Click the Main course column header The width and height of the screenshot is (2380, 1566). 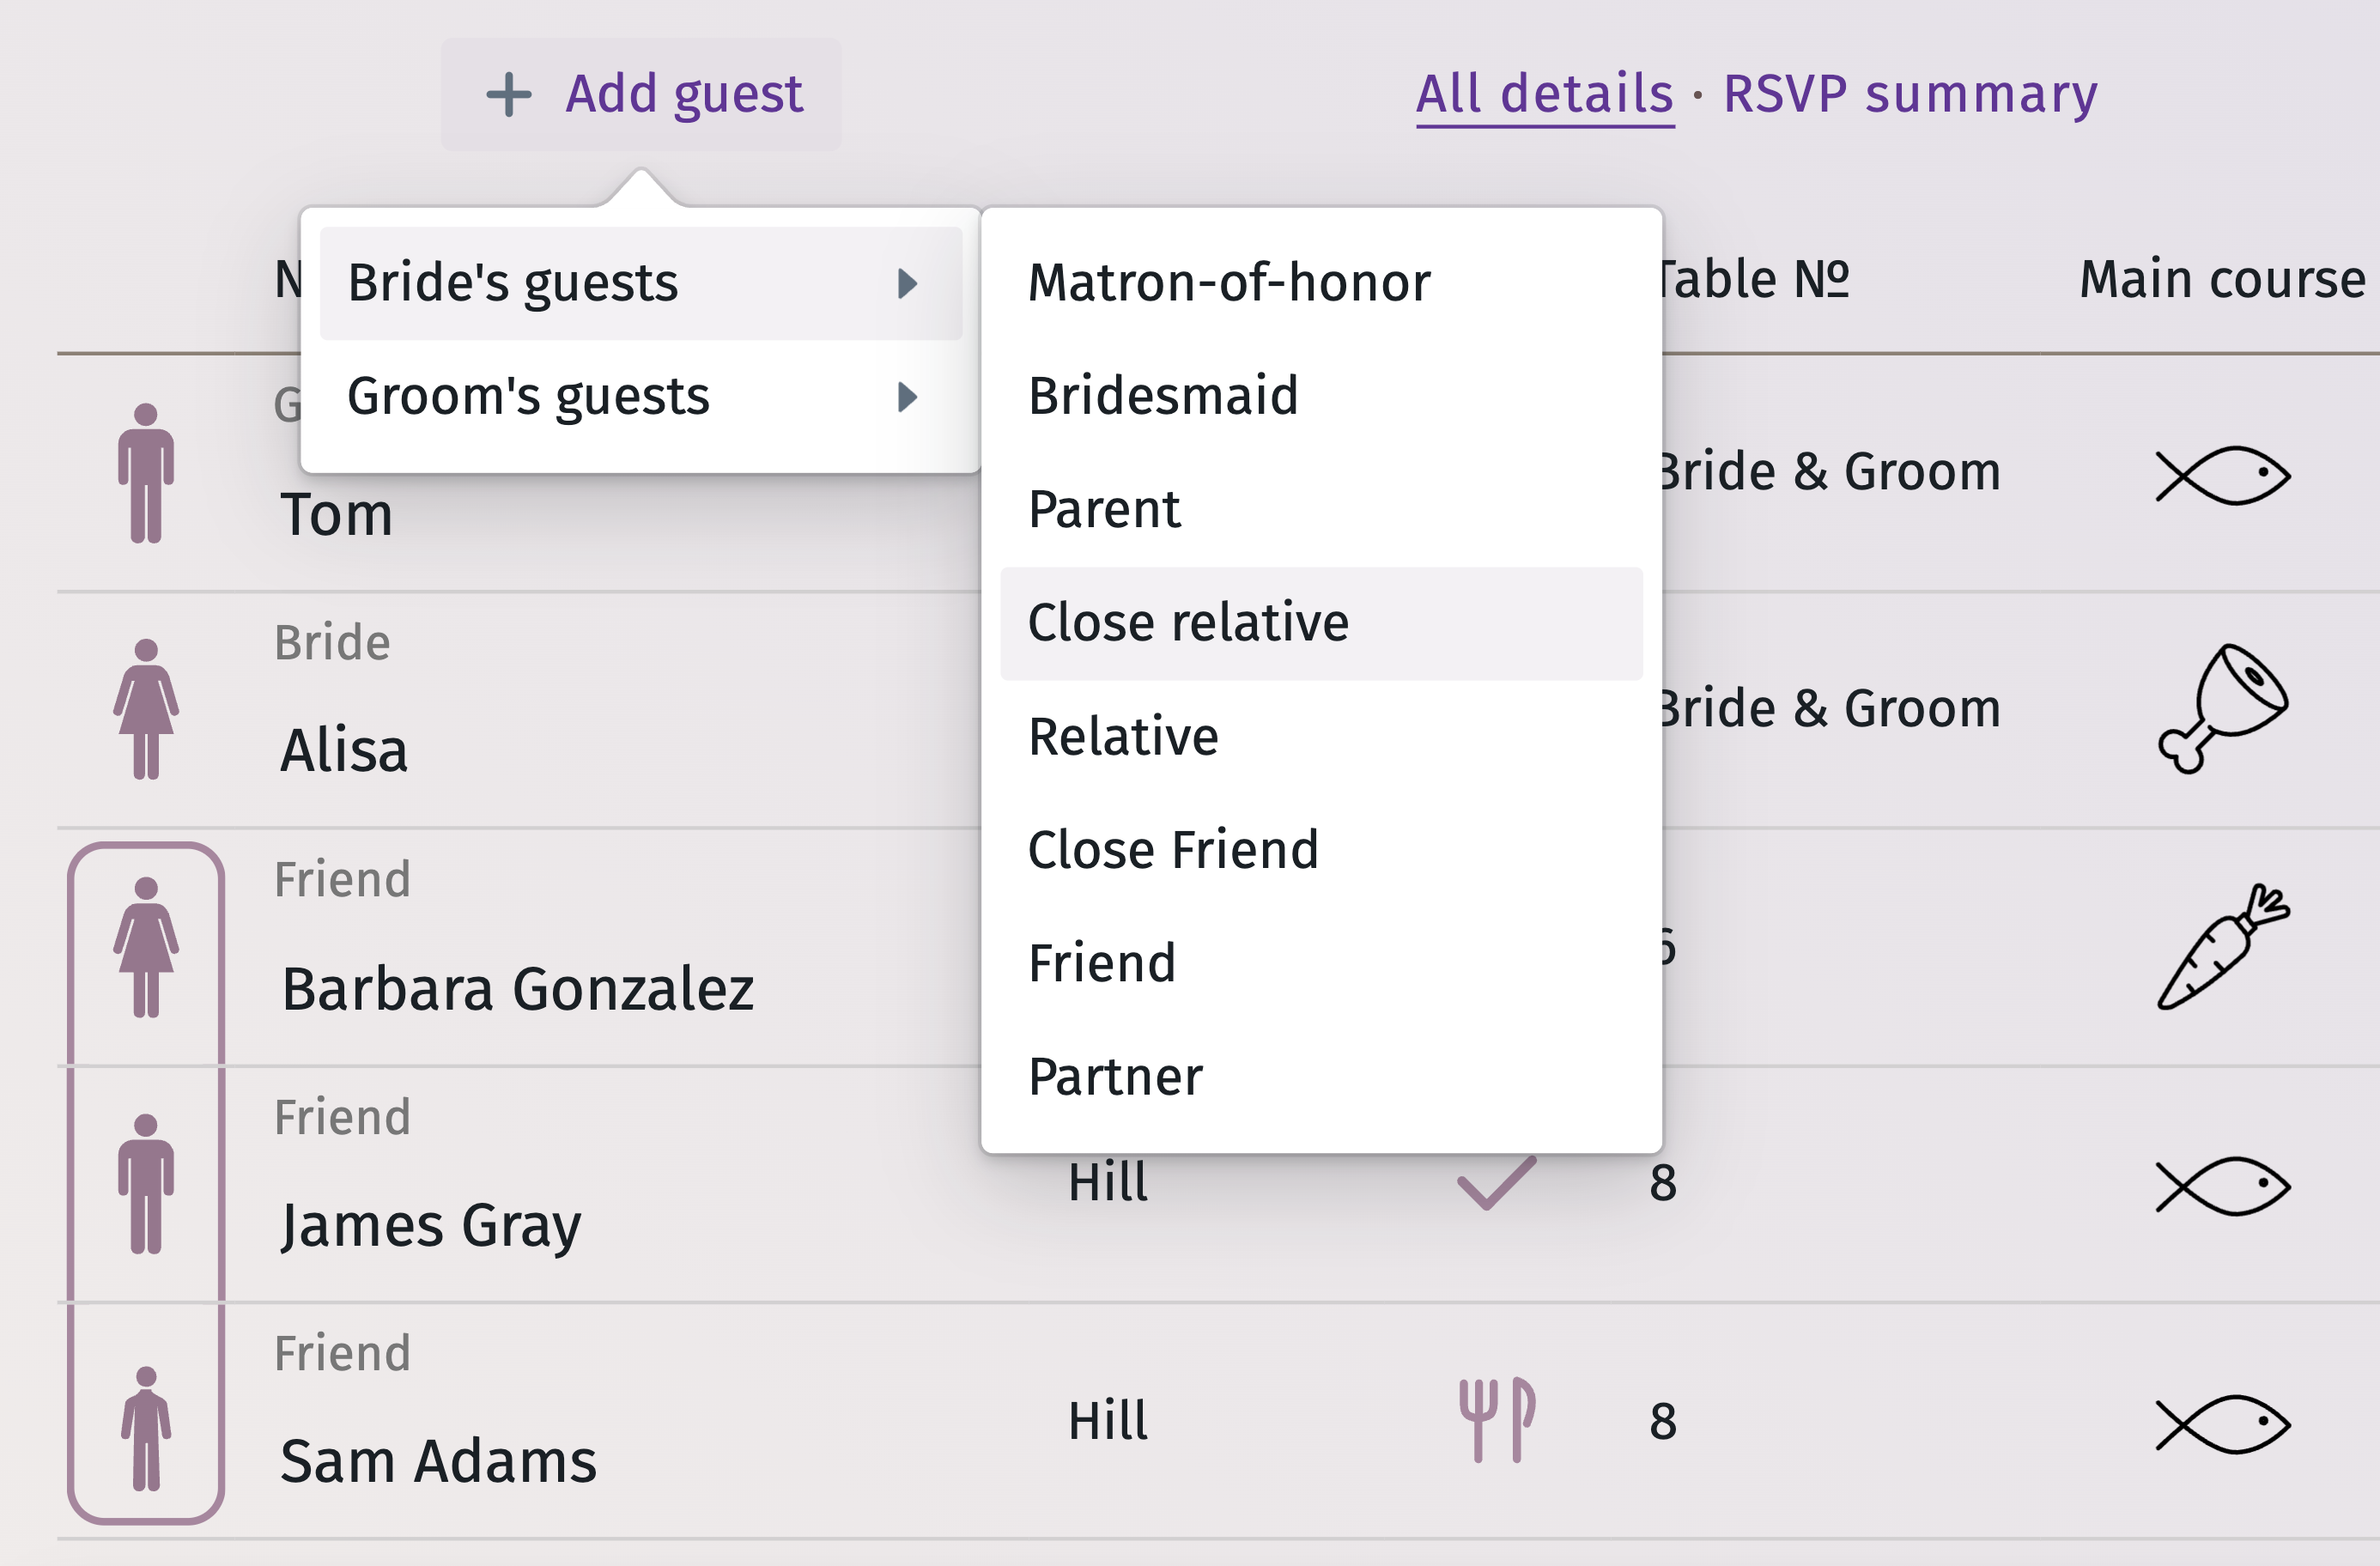pos(2222,279)
